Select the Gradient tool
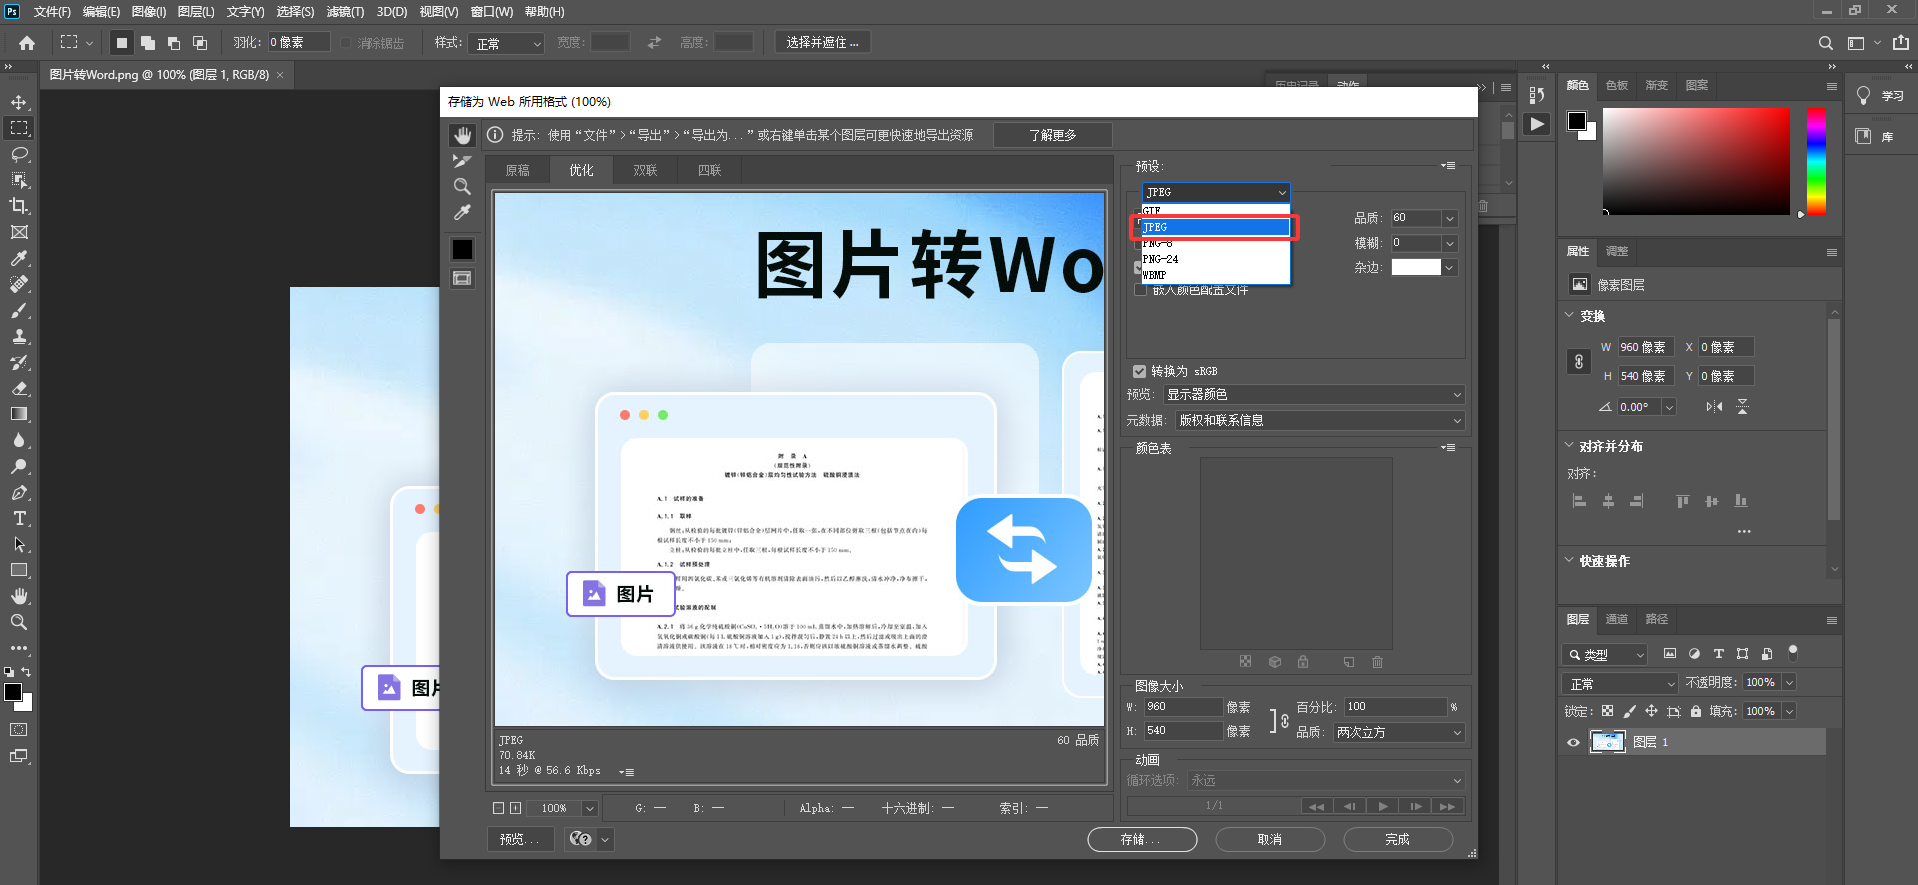This screenshot has width=1918, height=885. (x=19, y=414)
